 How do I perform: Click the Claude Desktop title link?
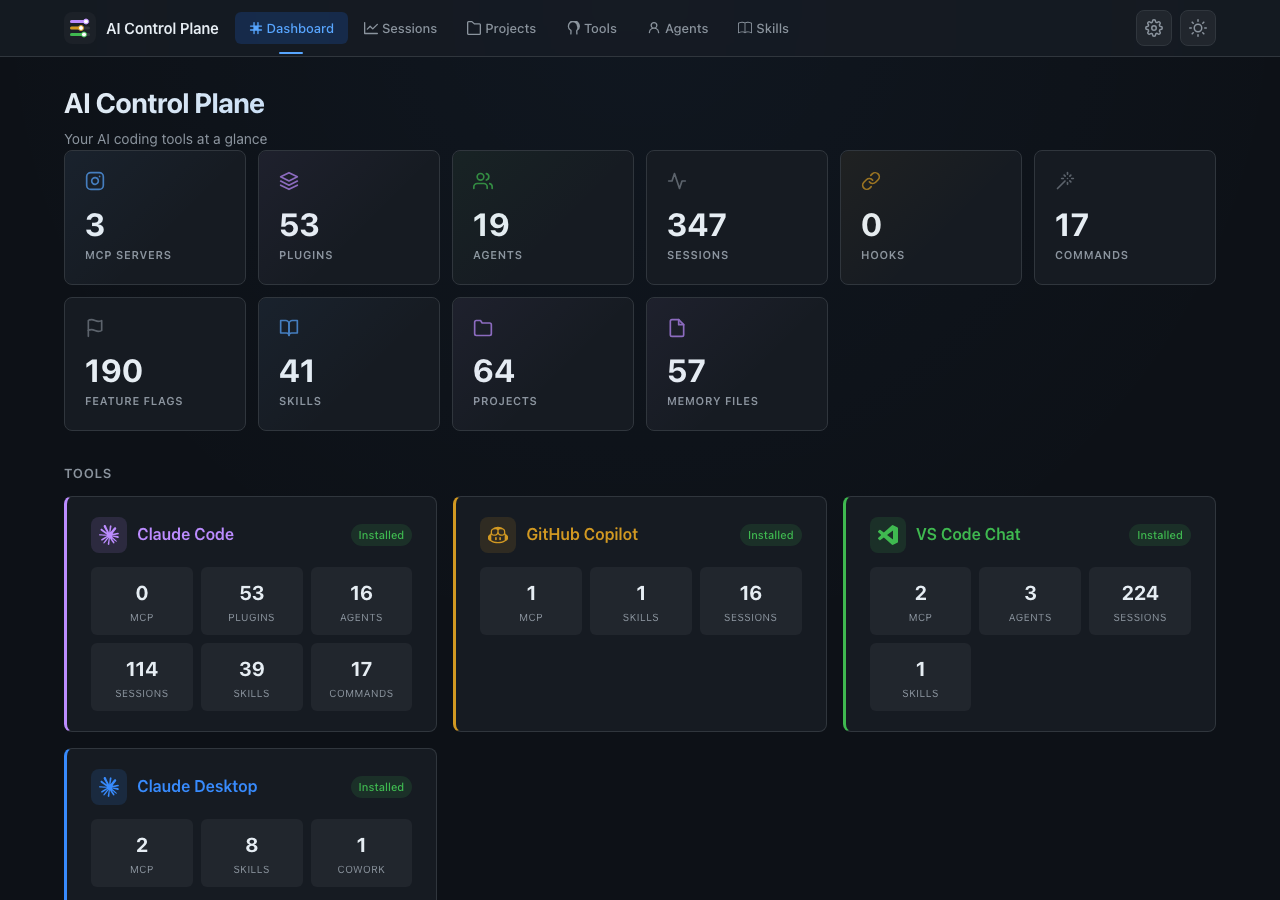click(197, 787)
